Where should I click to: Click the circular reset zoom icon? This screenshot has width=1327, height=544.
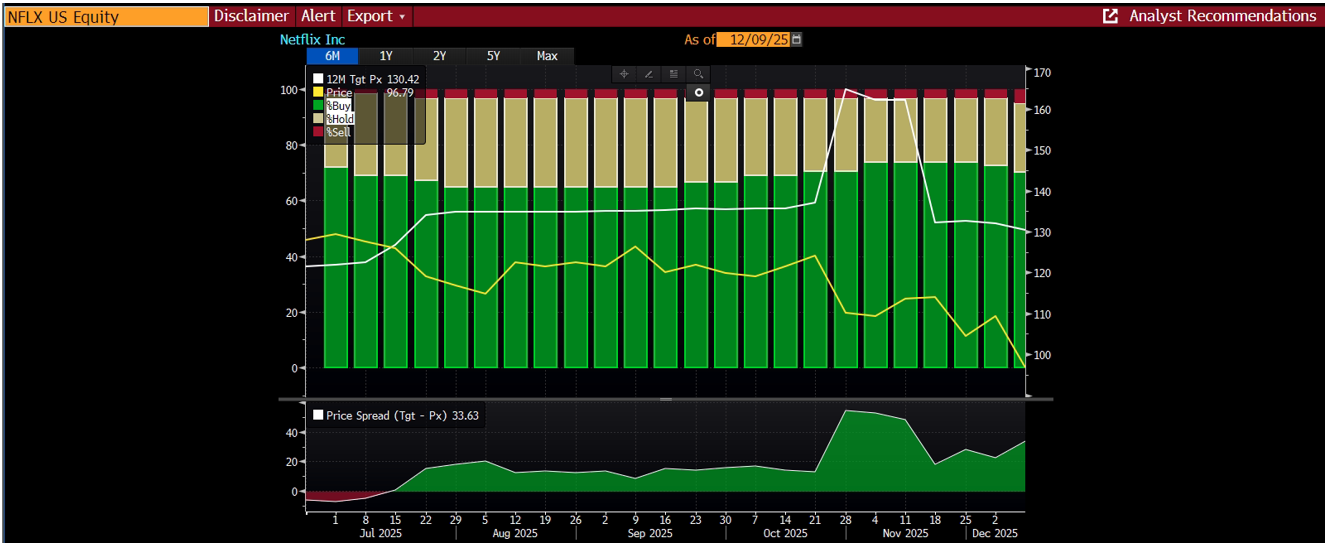point(699,93)
